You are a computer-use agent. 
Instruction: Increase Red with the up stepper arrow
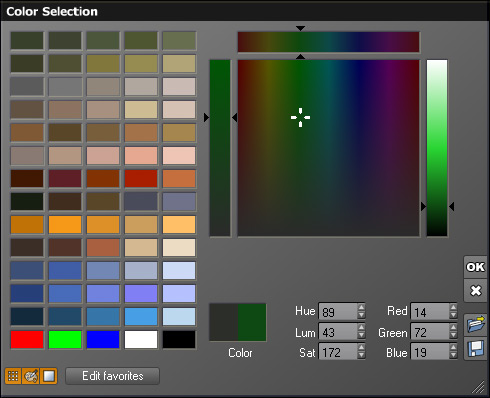(x=453, y=308)
